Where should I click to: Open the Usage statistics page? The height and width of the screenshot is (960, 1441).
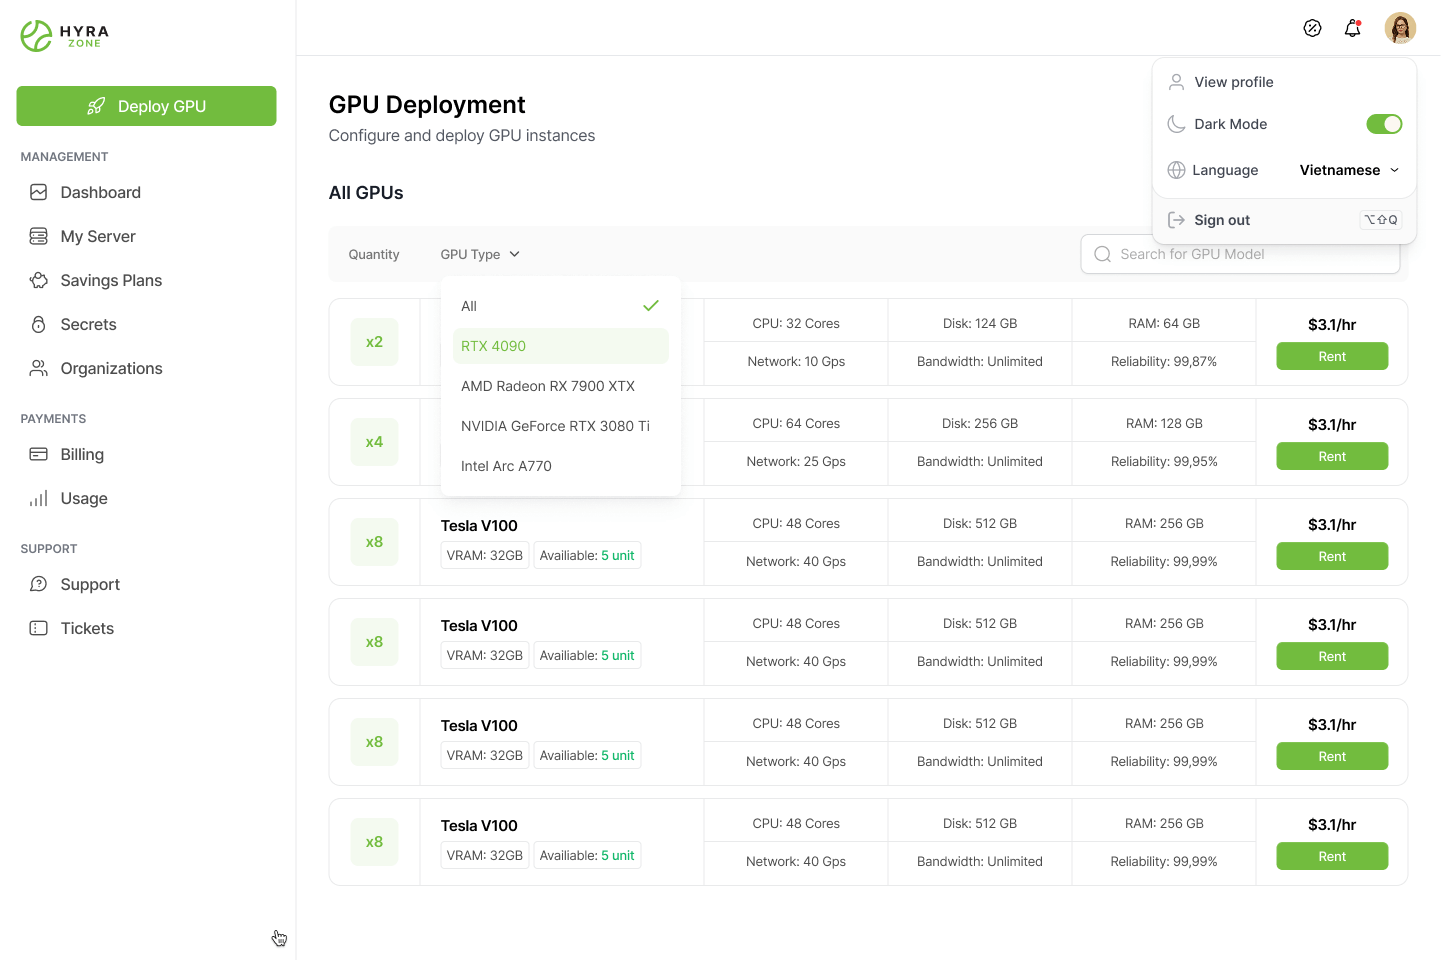84,498
